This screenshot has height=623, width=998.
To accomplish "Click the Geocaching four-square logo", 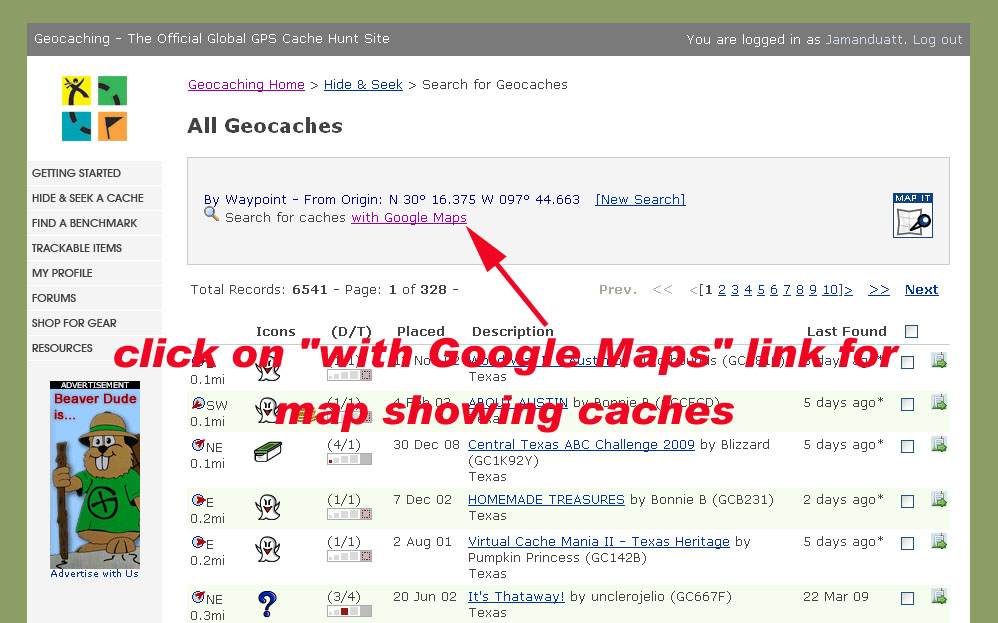I will (94, 108).
